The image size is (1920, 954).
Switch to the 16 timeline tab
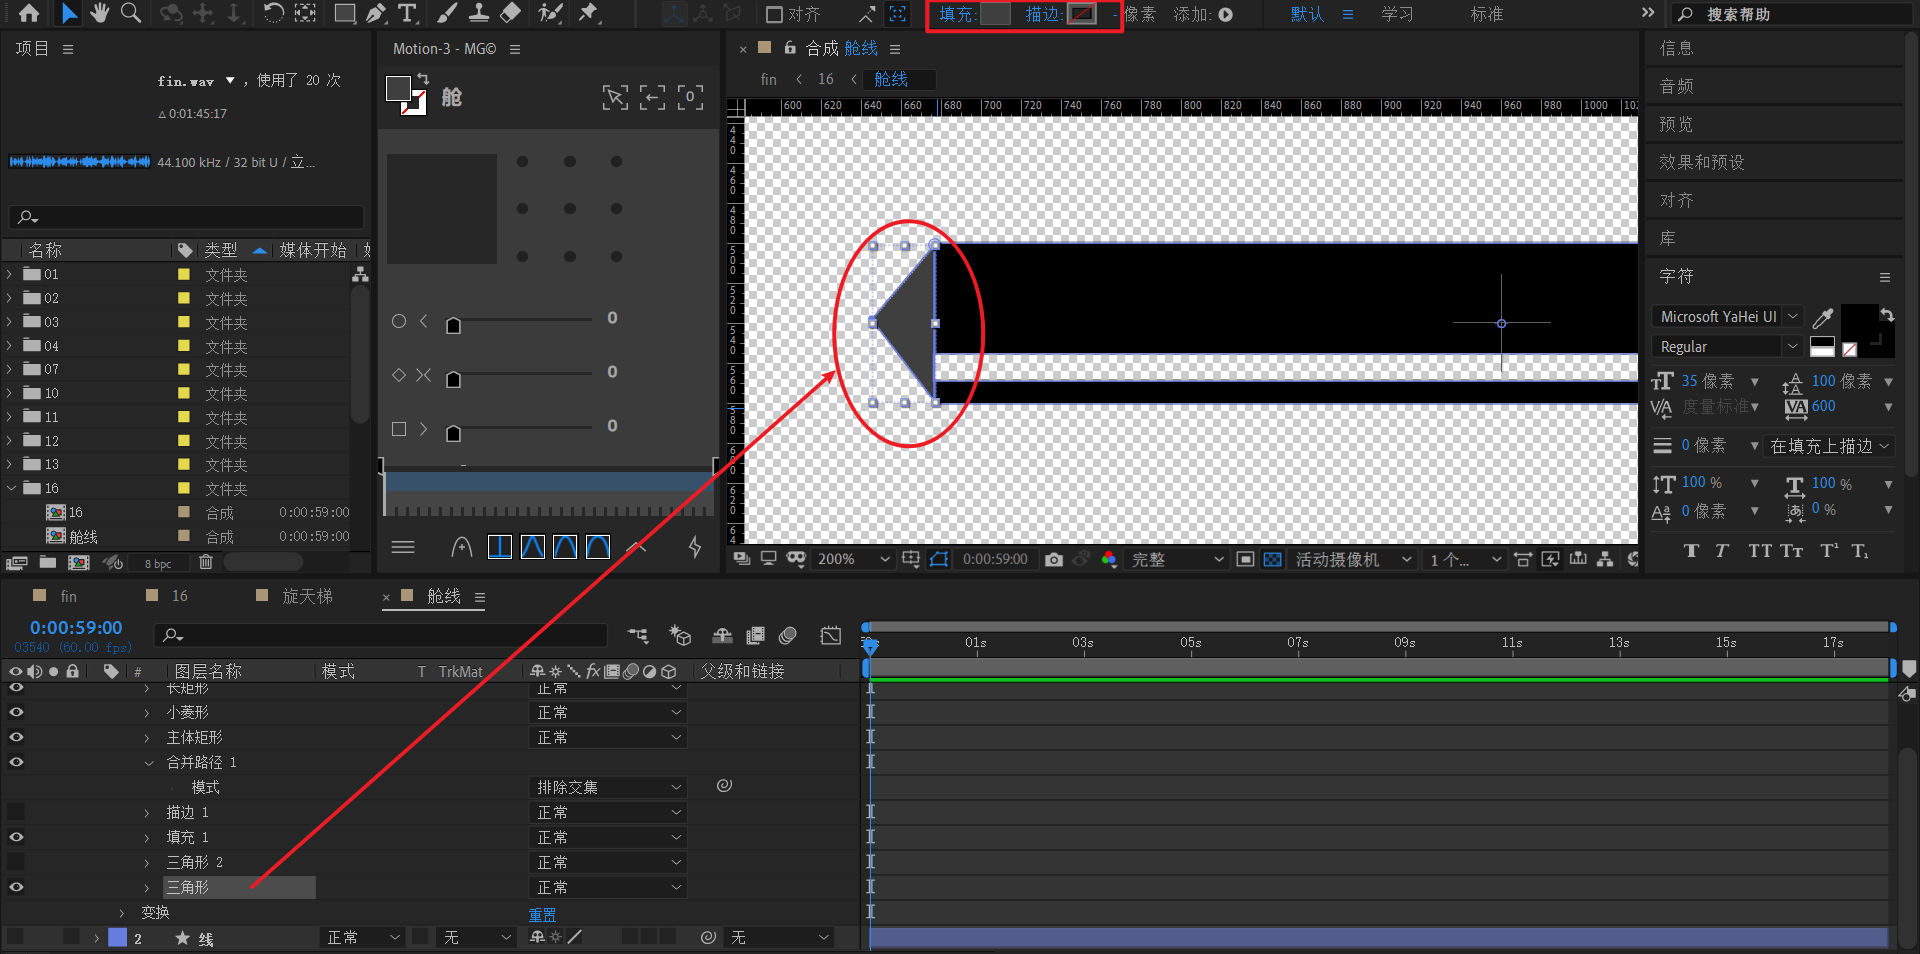click(180, 596)
